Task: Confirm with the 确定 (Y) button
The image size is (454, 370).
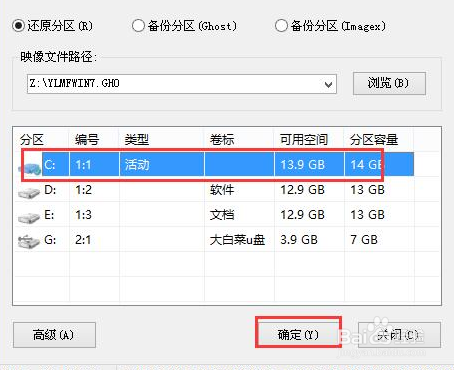Action: pyautogui.click(x=298, y=334)
